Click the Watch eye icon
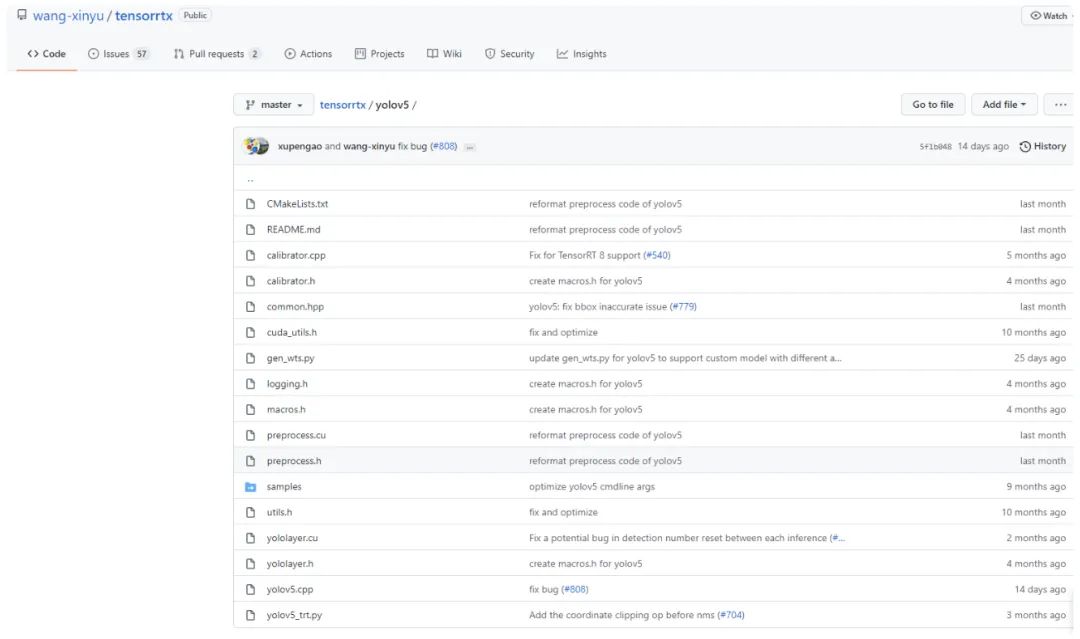Viewport: 1080px width, 639px height. point(1034,16)
